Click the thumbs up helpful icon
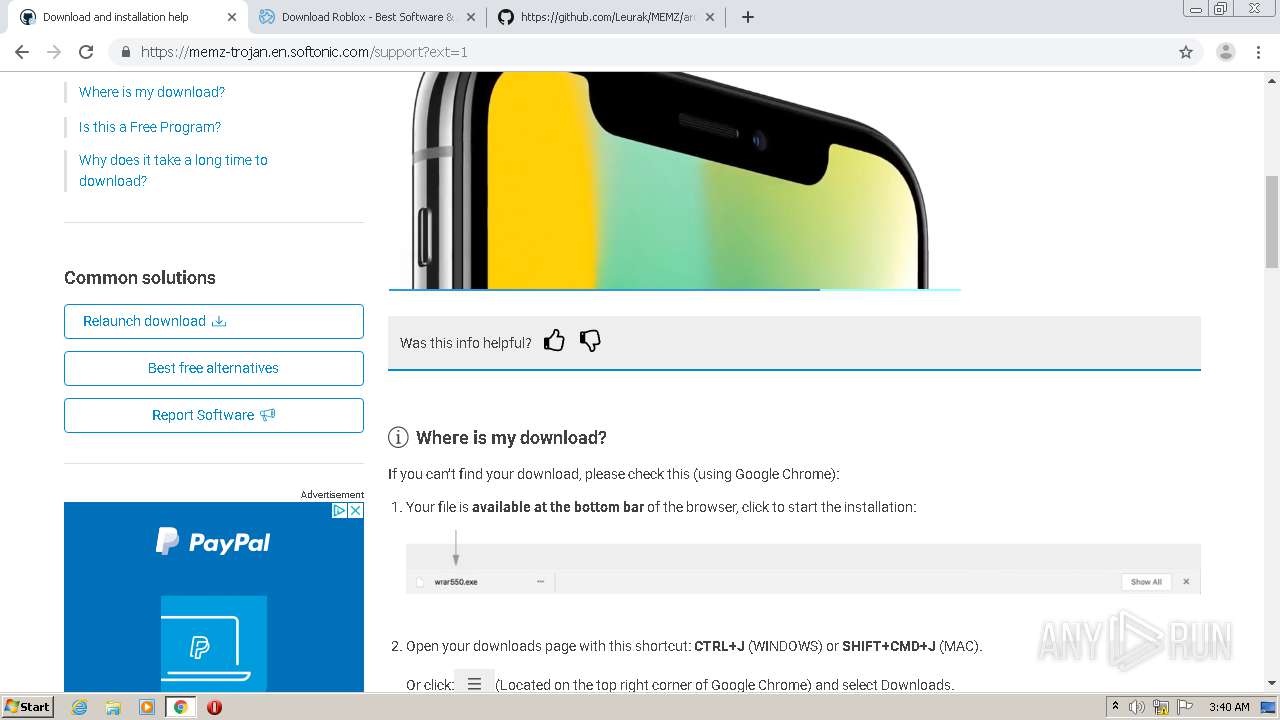Image resolution: width=1280 pixels, height=720 pixels. tap(554, 341)
